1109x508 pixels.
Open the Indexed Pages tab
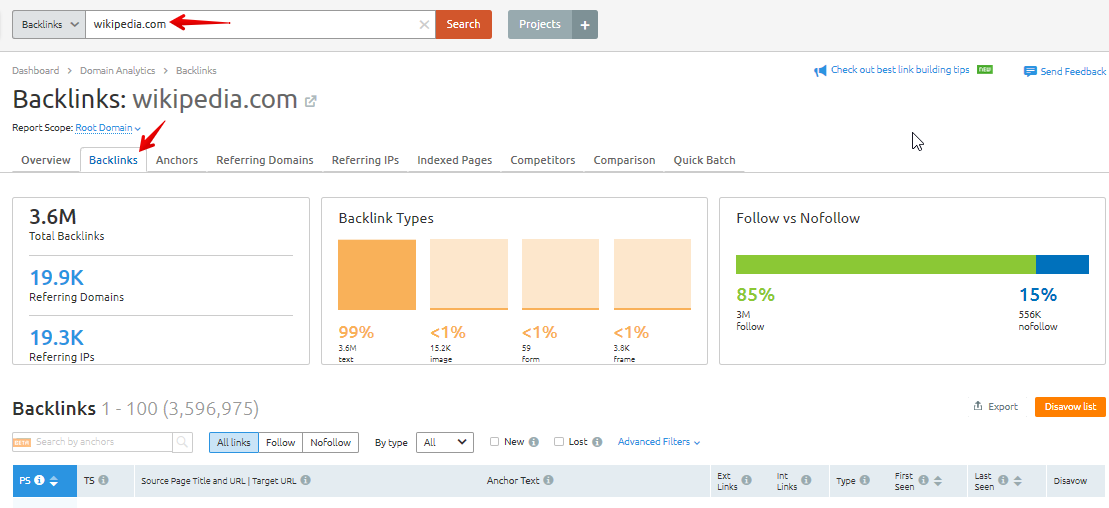[x=455, y=160]
